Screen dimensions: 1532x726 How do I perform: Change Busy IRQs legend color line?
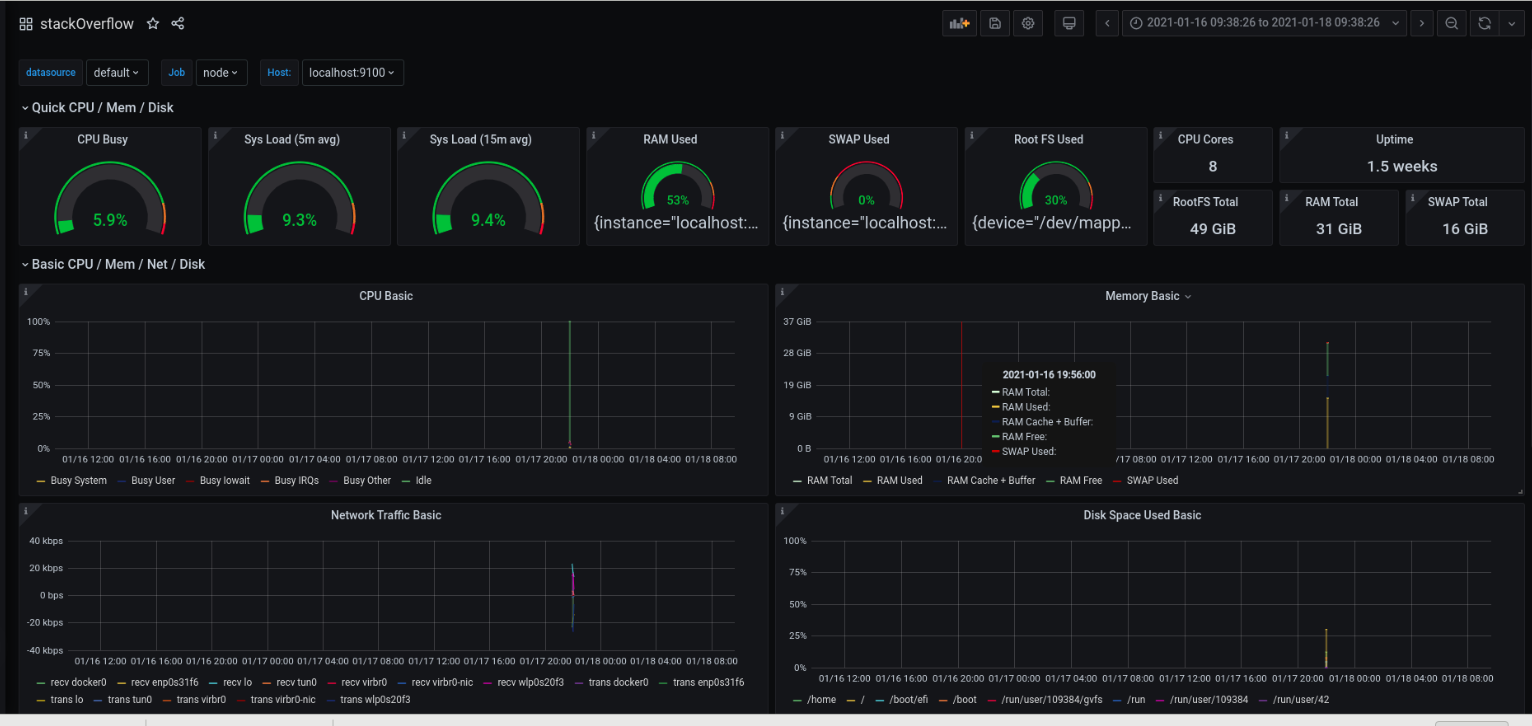point(266,481)
